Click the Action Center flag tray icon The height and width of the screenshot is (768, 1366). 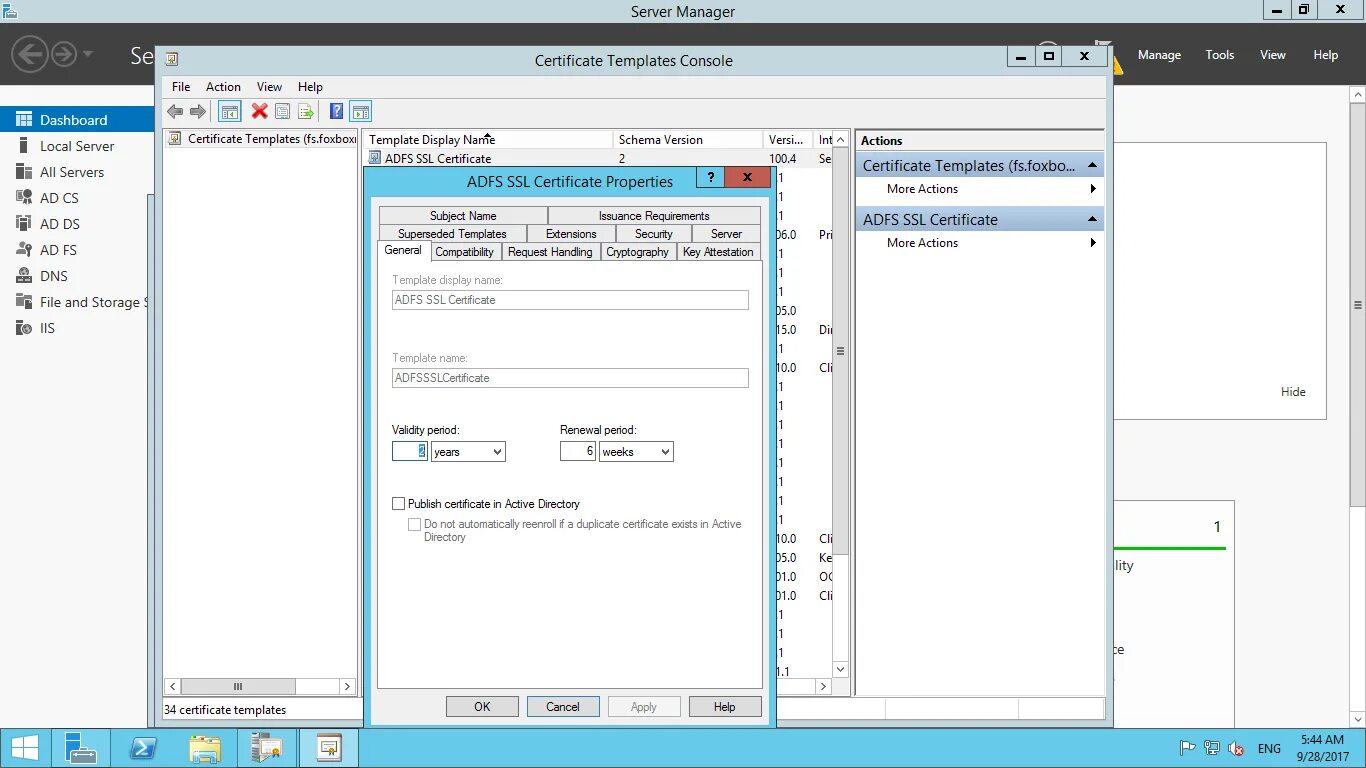pyautogui.click(x=1188, y=748)
